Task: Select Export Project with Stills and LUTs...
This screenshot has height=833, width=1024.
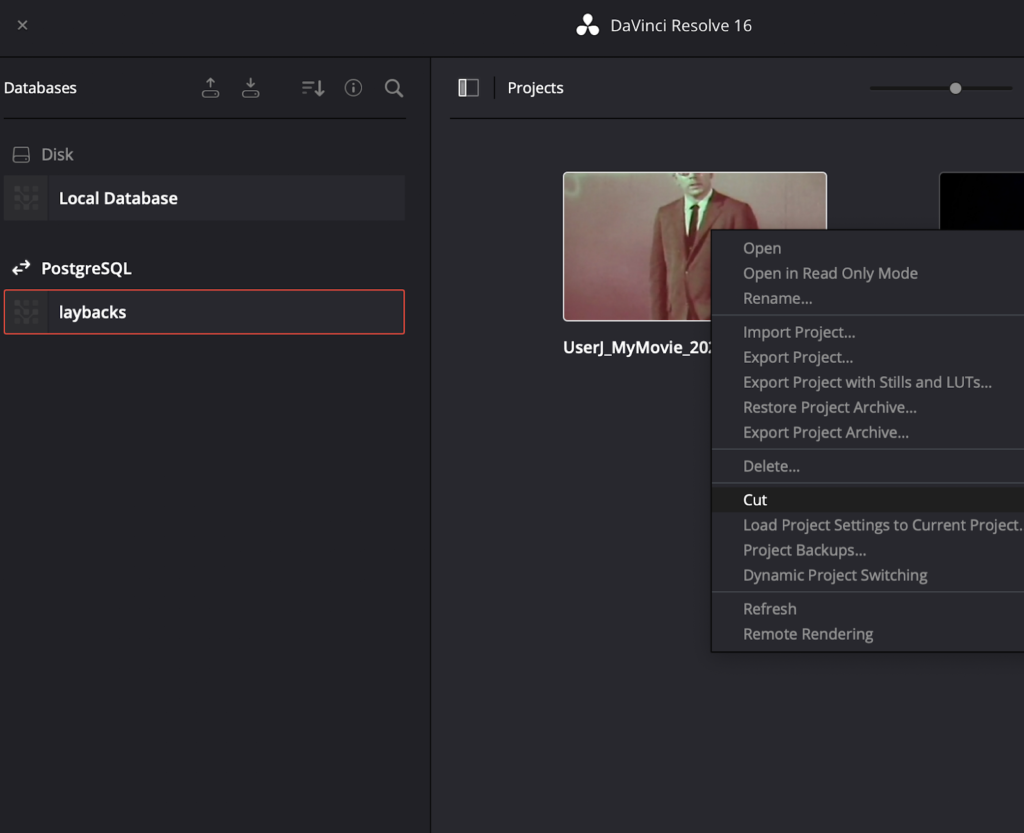Action: pyautogui.click(x=867, y=382)
